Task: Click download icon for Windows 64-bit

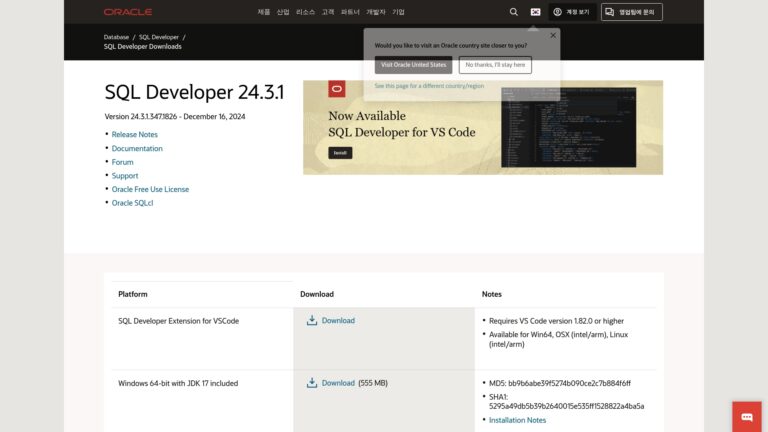Action: pyautogui.click(x=312, y=383)
